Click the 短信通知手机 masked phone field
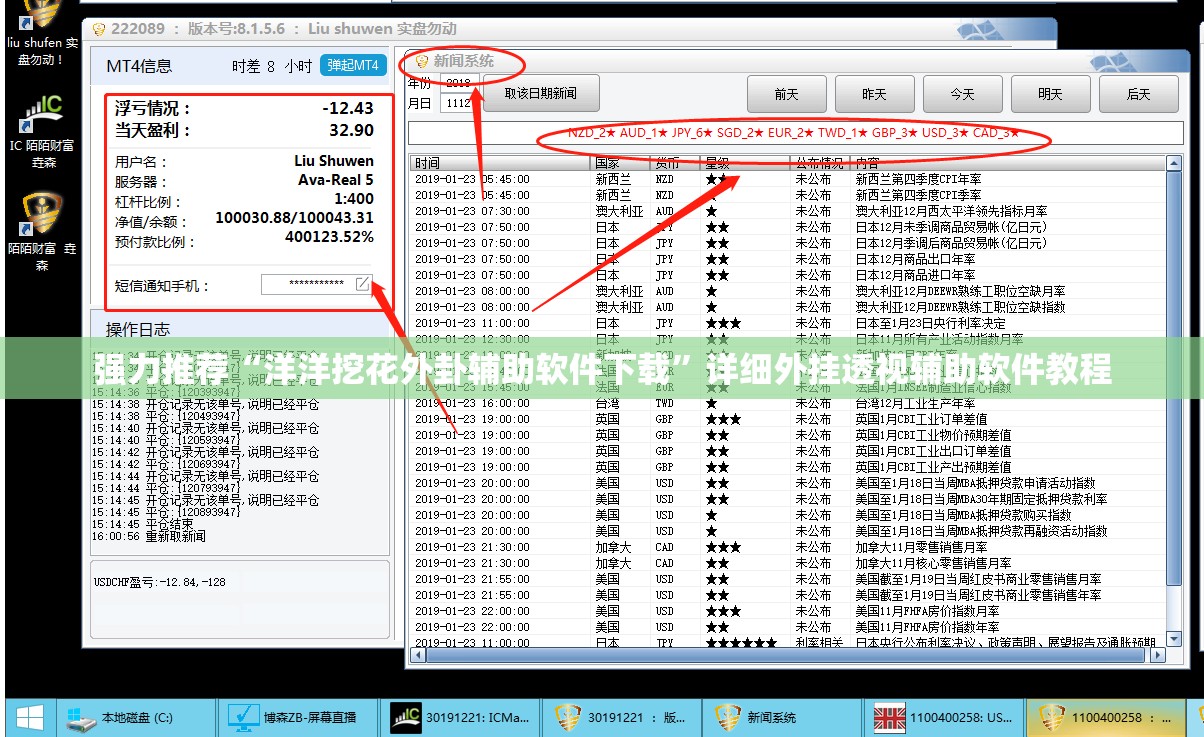 pos(316,284)
